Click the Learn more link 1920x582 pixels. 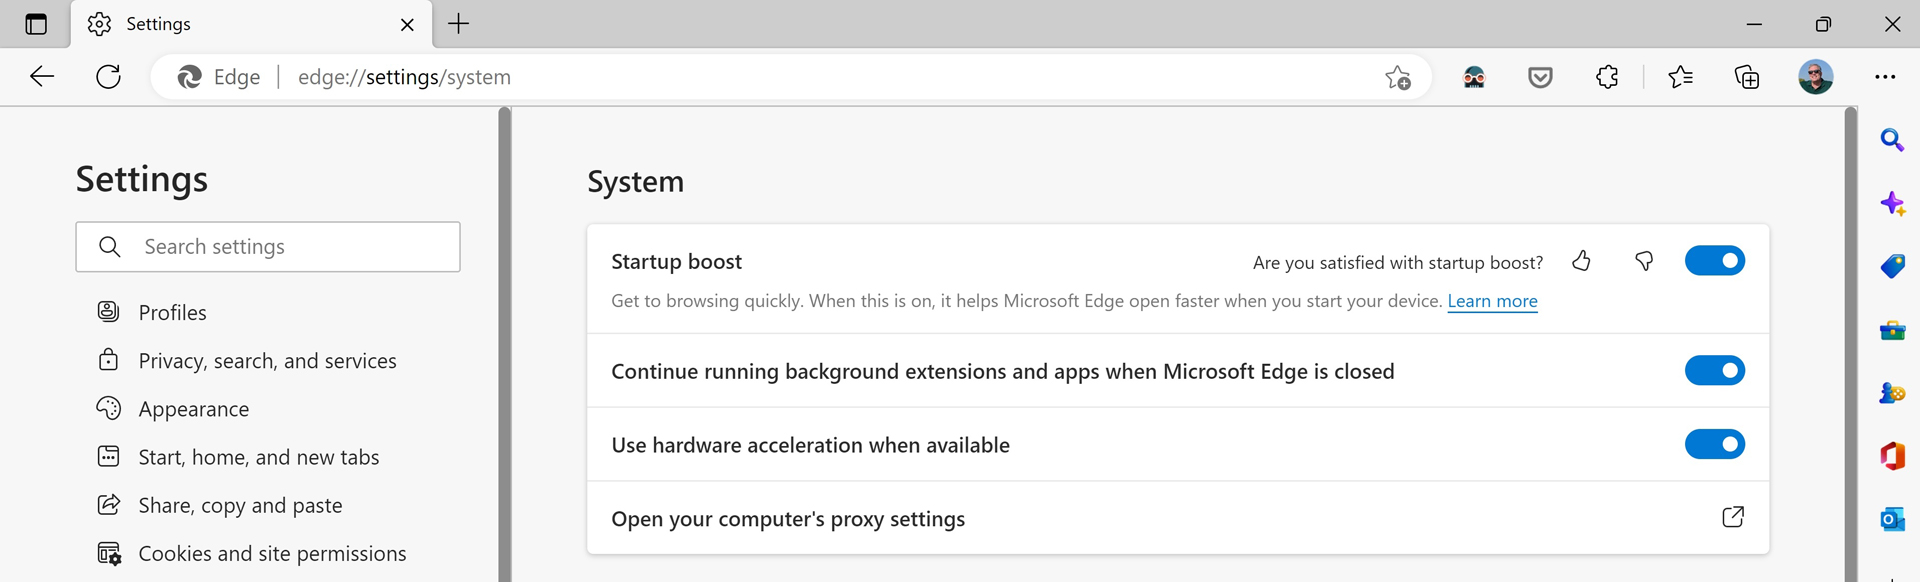(x=1492, y=301)
